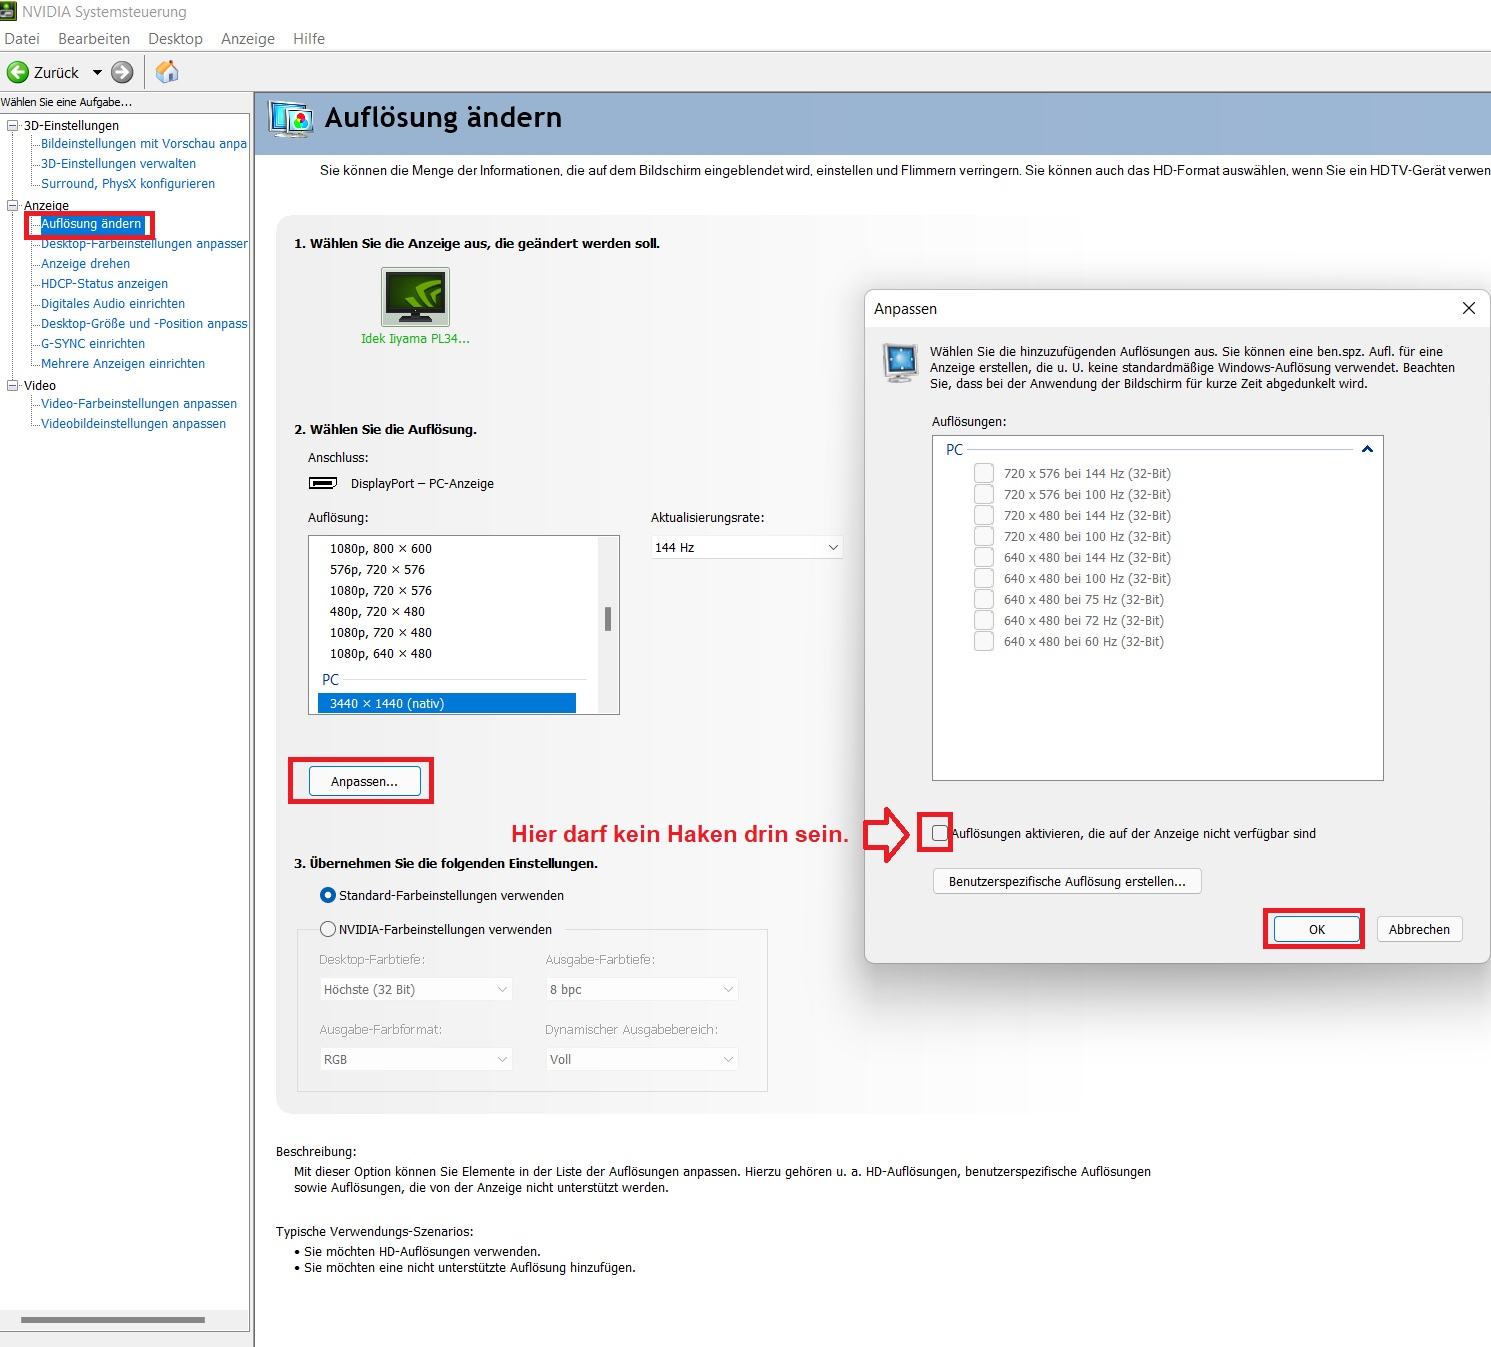The width and height of the screenshot is (1491, 1347).
Task: Open the home icon in toolbar
Action: [x=167, y=72]
